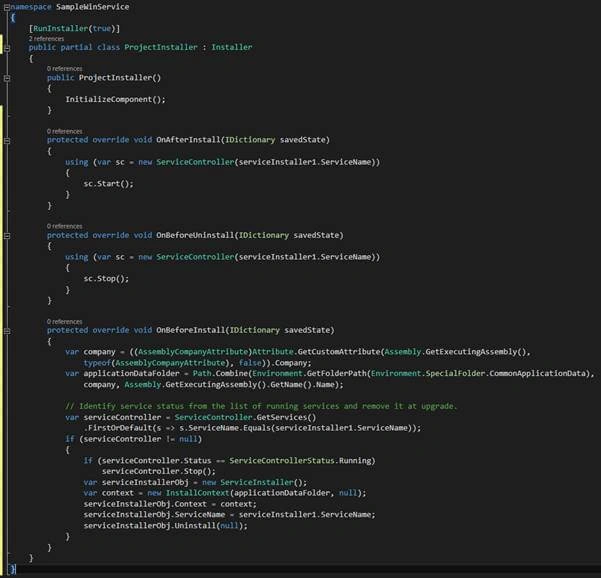This screenshot has width=601, height=578.
Task: Click the closing brace of the namespace
Action: (x=12, y=569)
